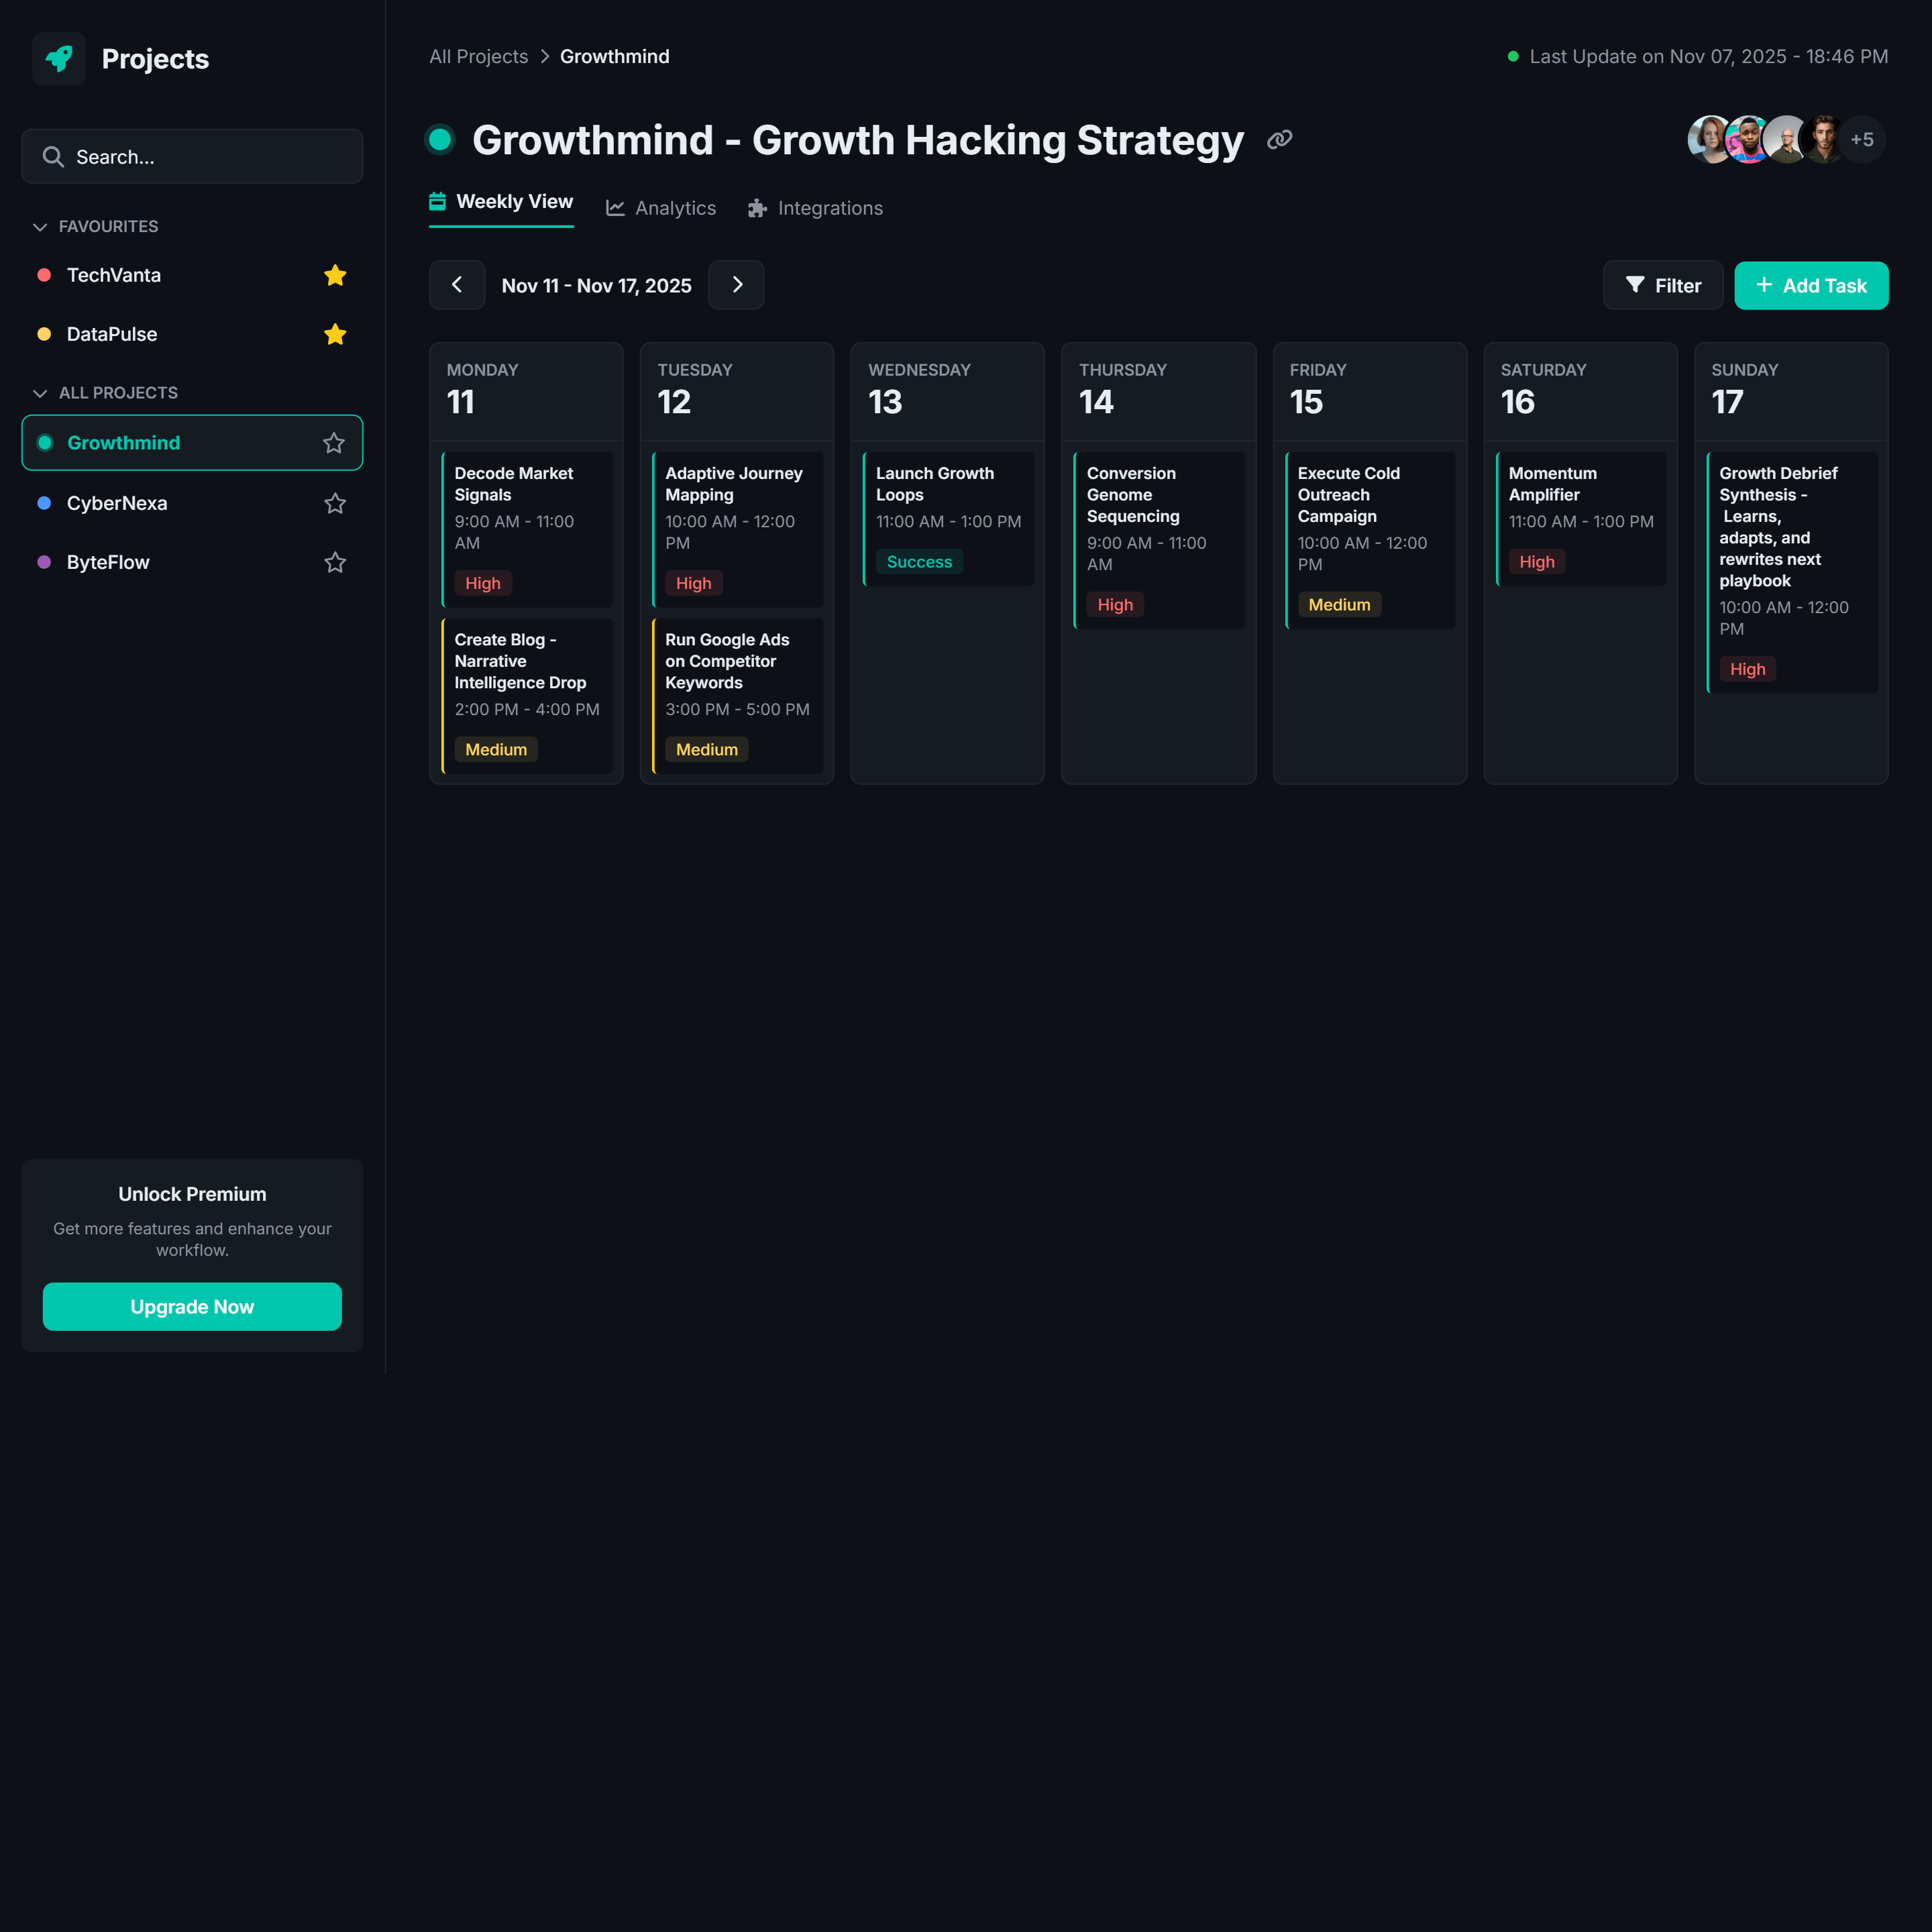The width and height of the screenshot is (1932, 1932).
Task: Click the Upgrade Now button
Action: coord(192,1306)
